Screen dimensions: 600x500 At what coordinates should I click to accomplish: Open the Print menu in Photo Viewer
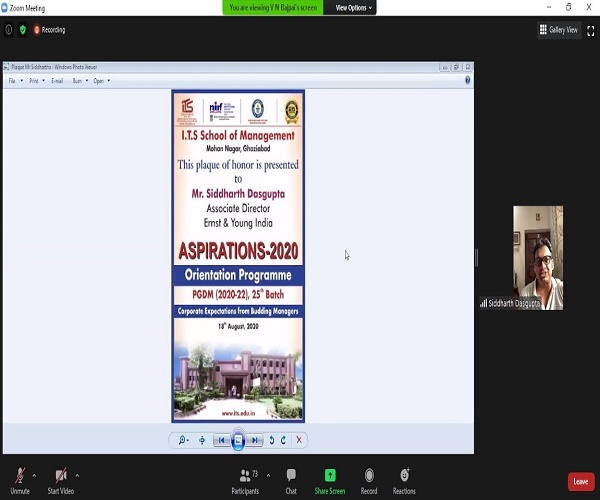(34, 81)
